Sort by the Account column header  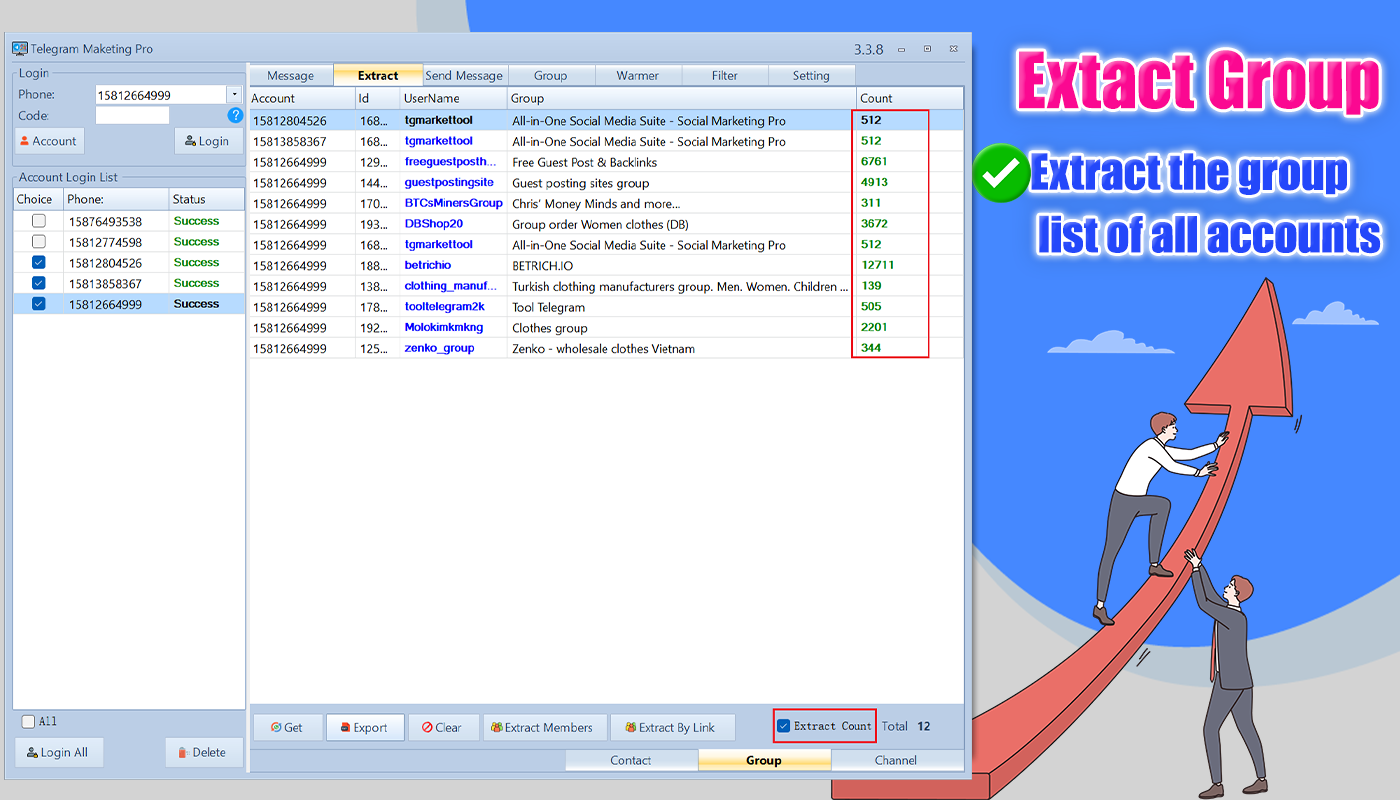click(x=302, y=98)
